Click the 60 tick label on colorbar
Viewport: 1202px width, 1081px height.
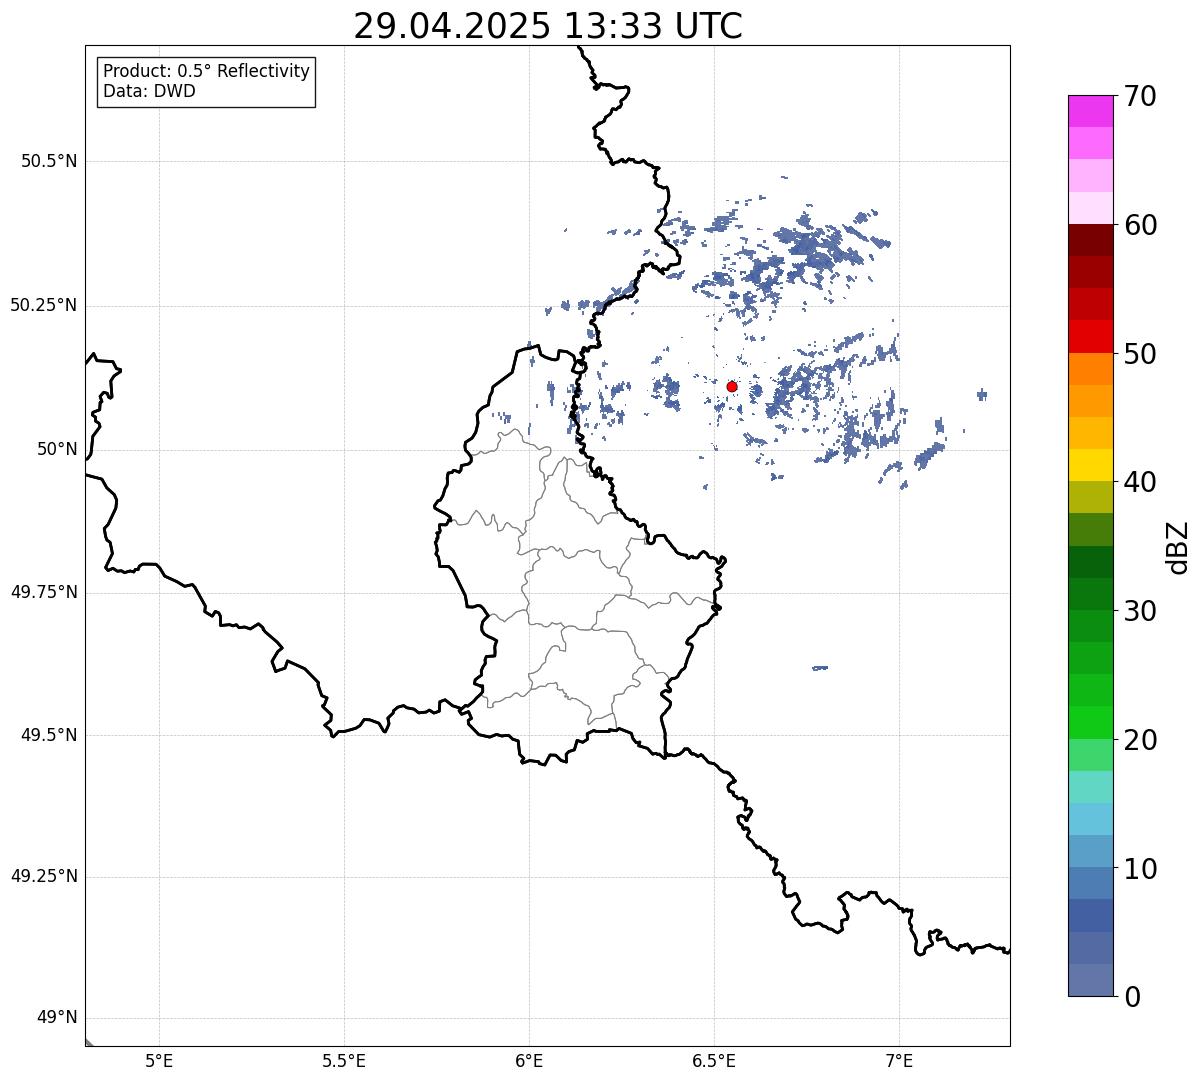[1140, 225]
